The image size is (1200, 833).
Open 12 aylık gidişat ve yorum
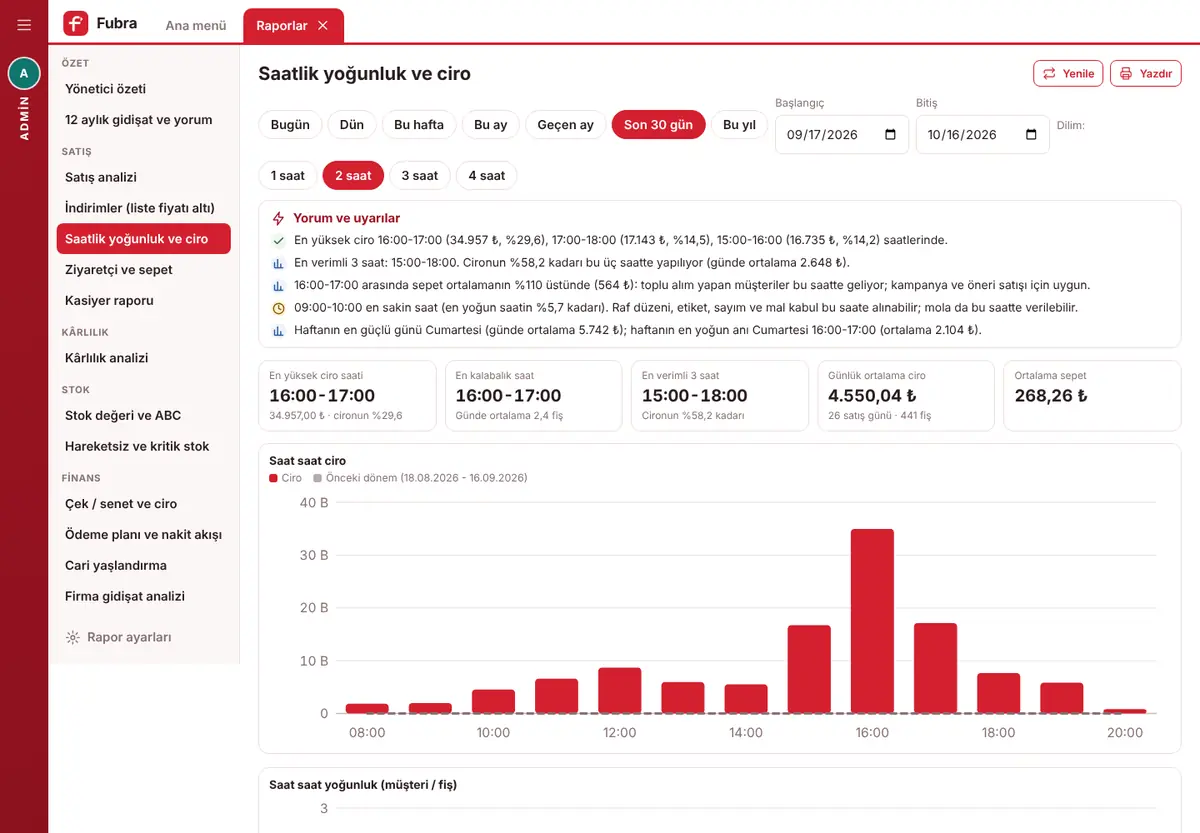pyautogui.click(x=143, y=120)
